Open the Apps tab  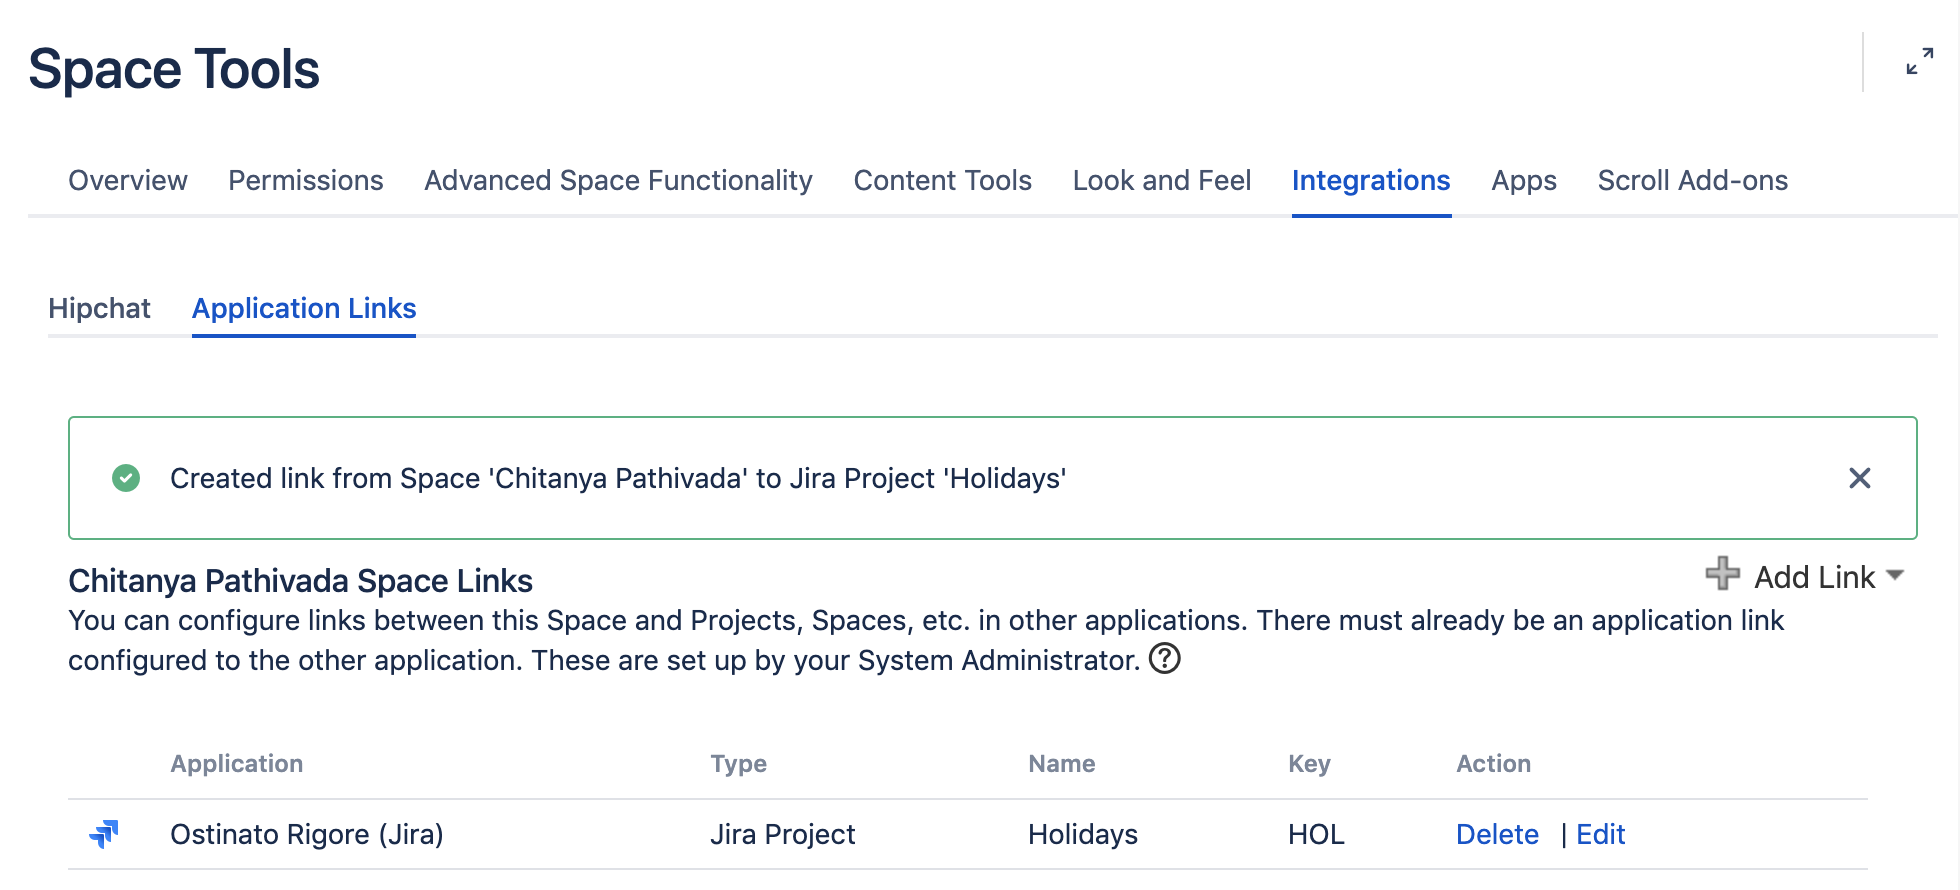point(1524,180)
